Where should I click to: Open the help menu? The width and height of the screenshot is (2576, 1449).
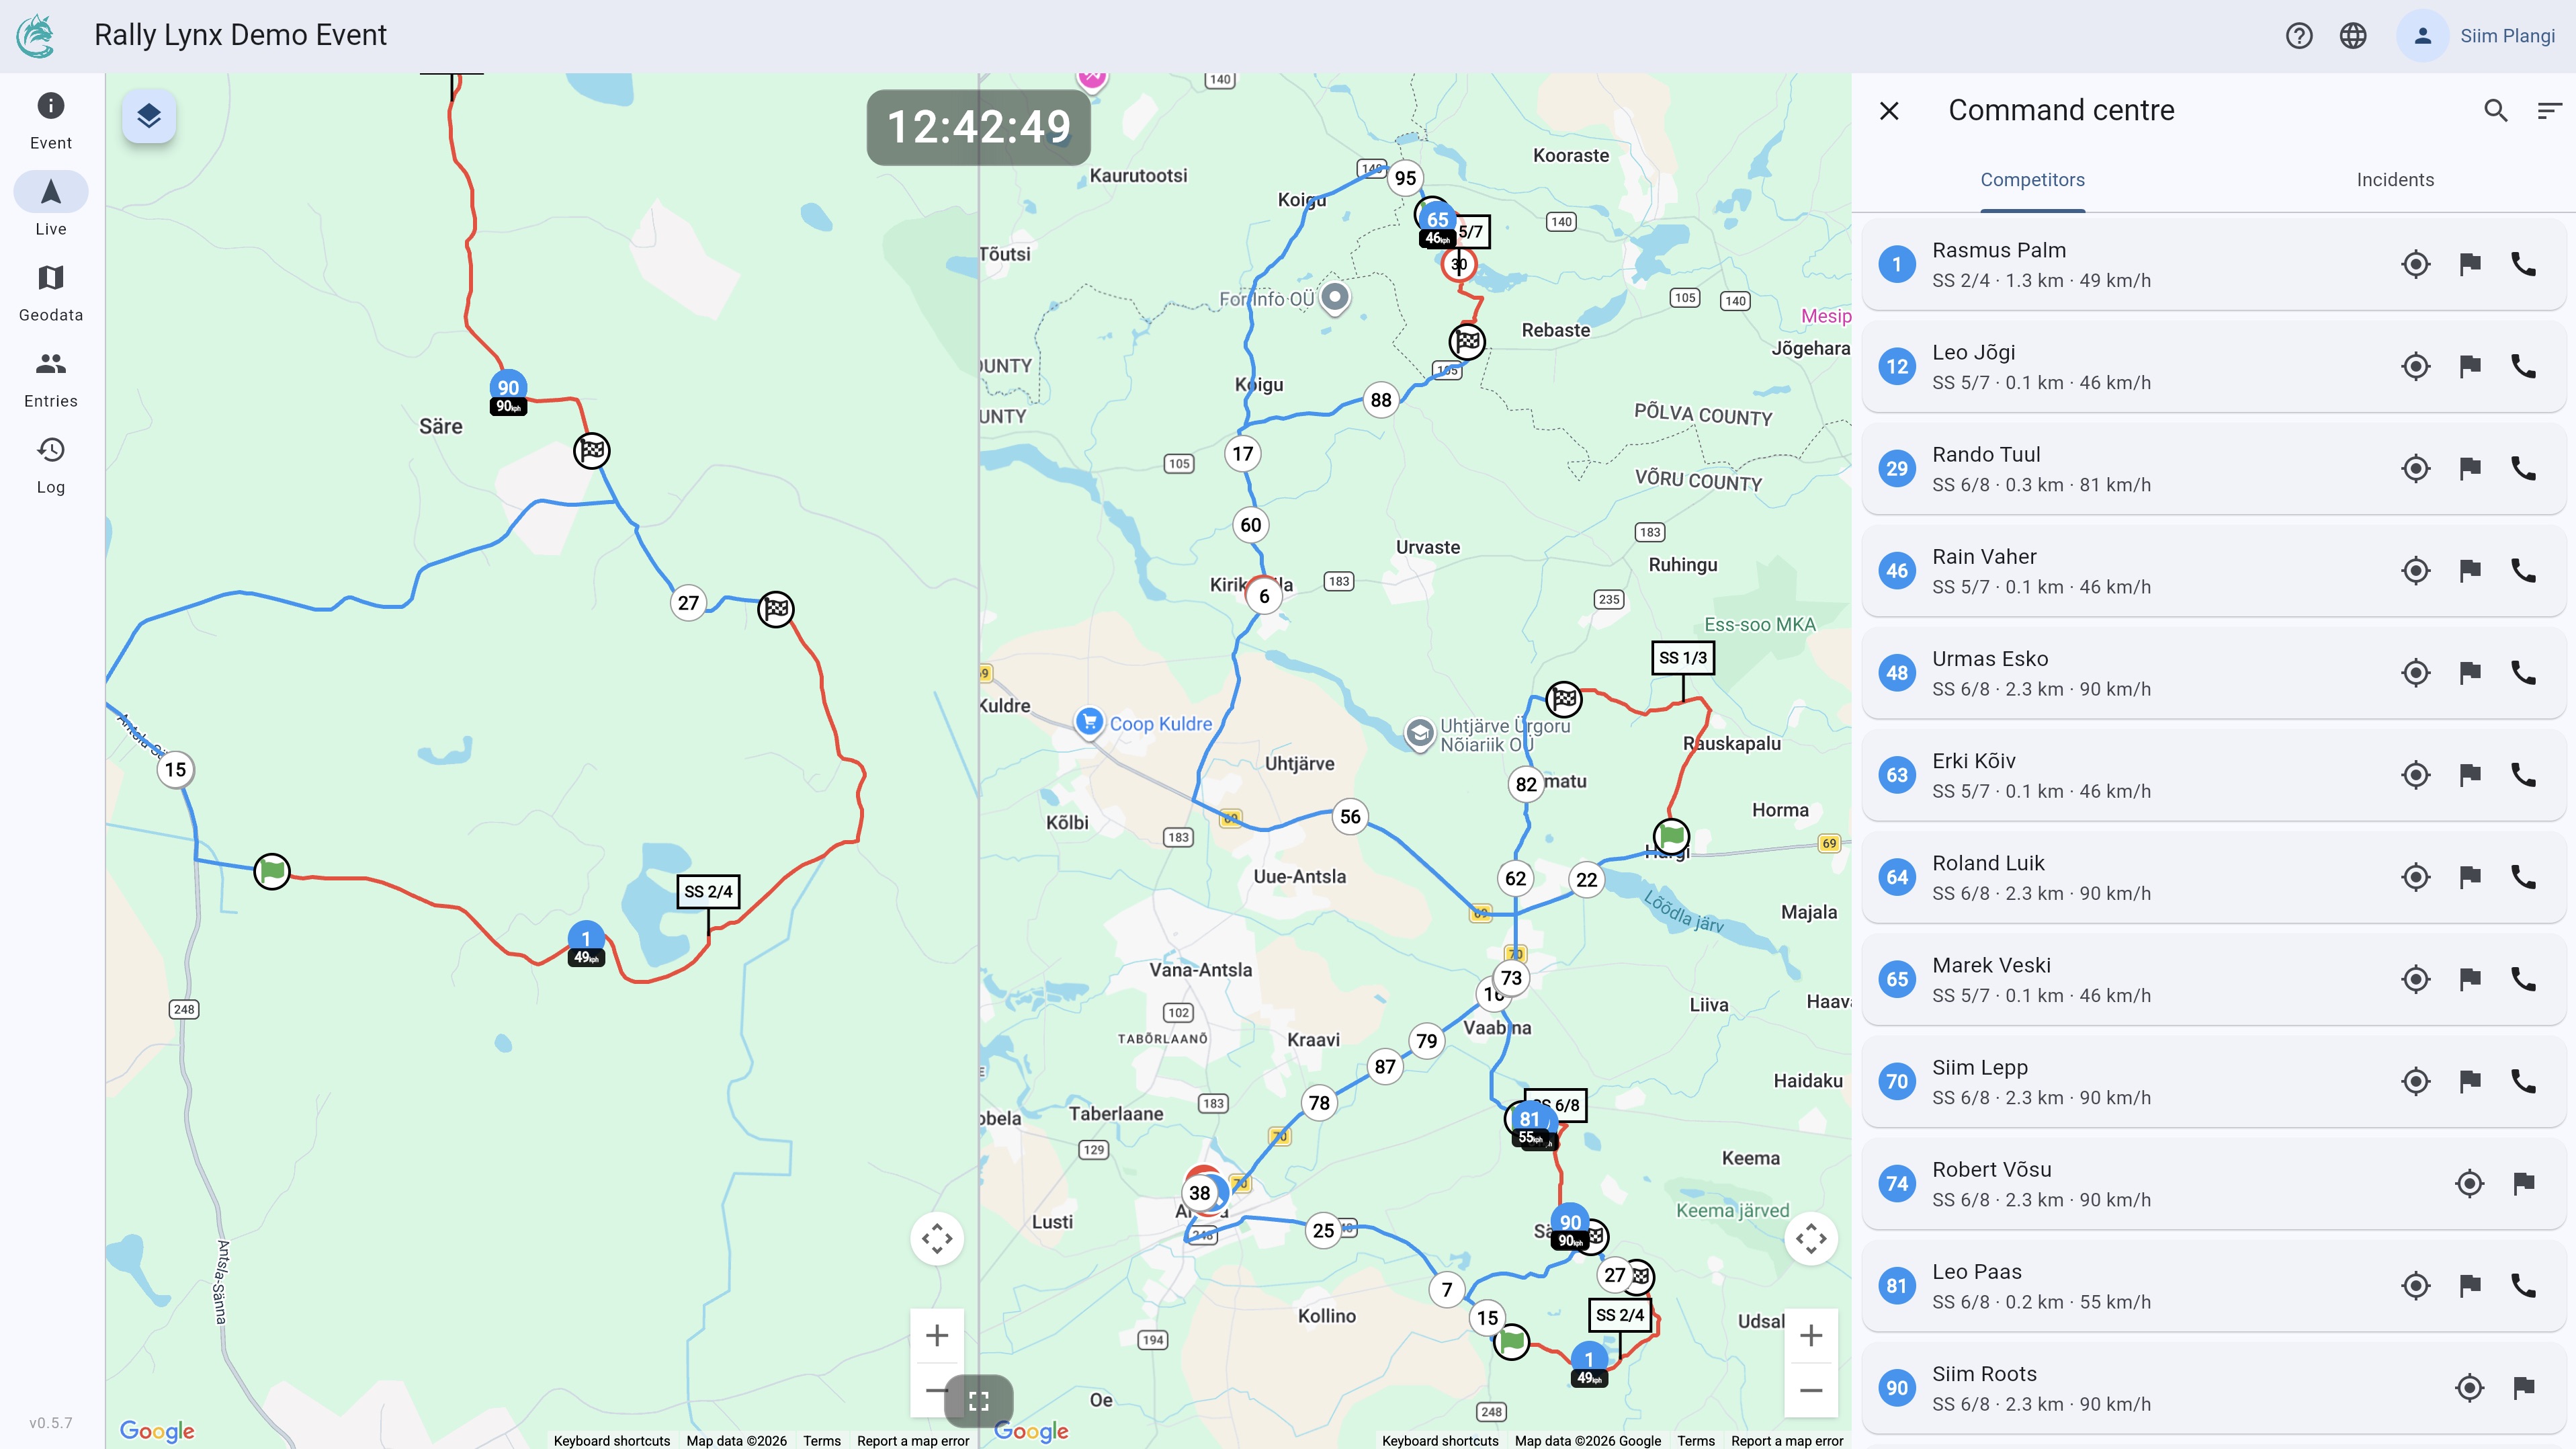[2300, 35]
